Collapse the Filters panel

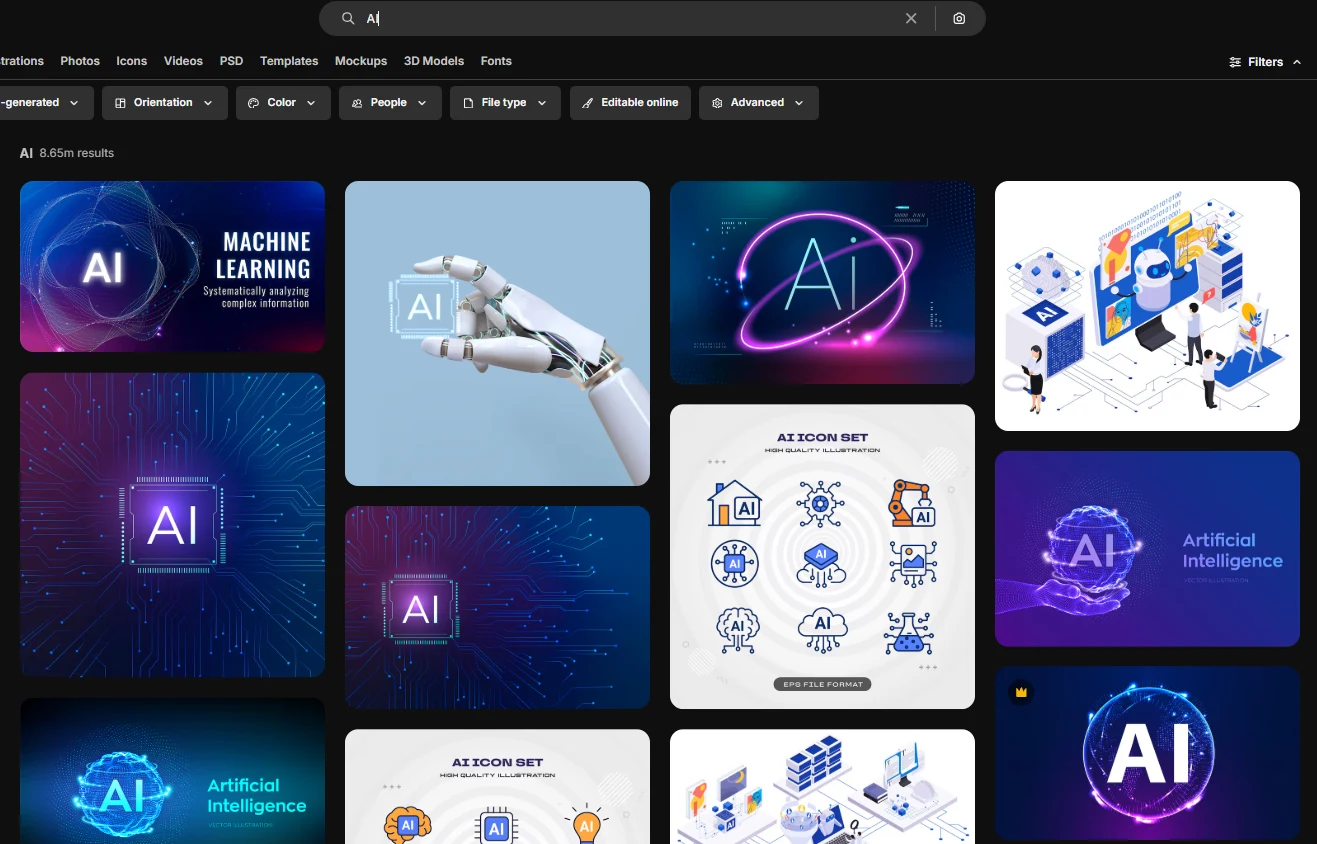pos(1265,62)
